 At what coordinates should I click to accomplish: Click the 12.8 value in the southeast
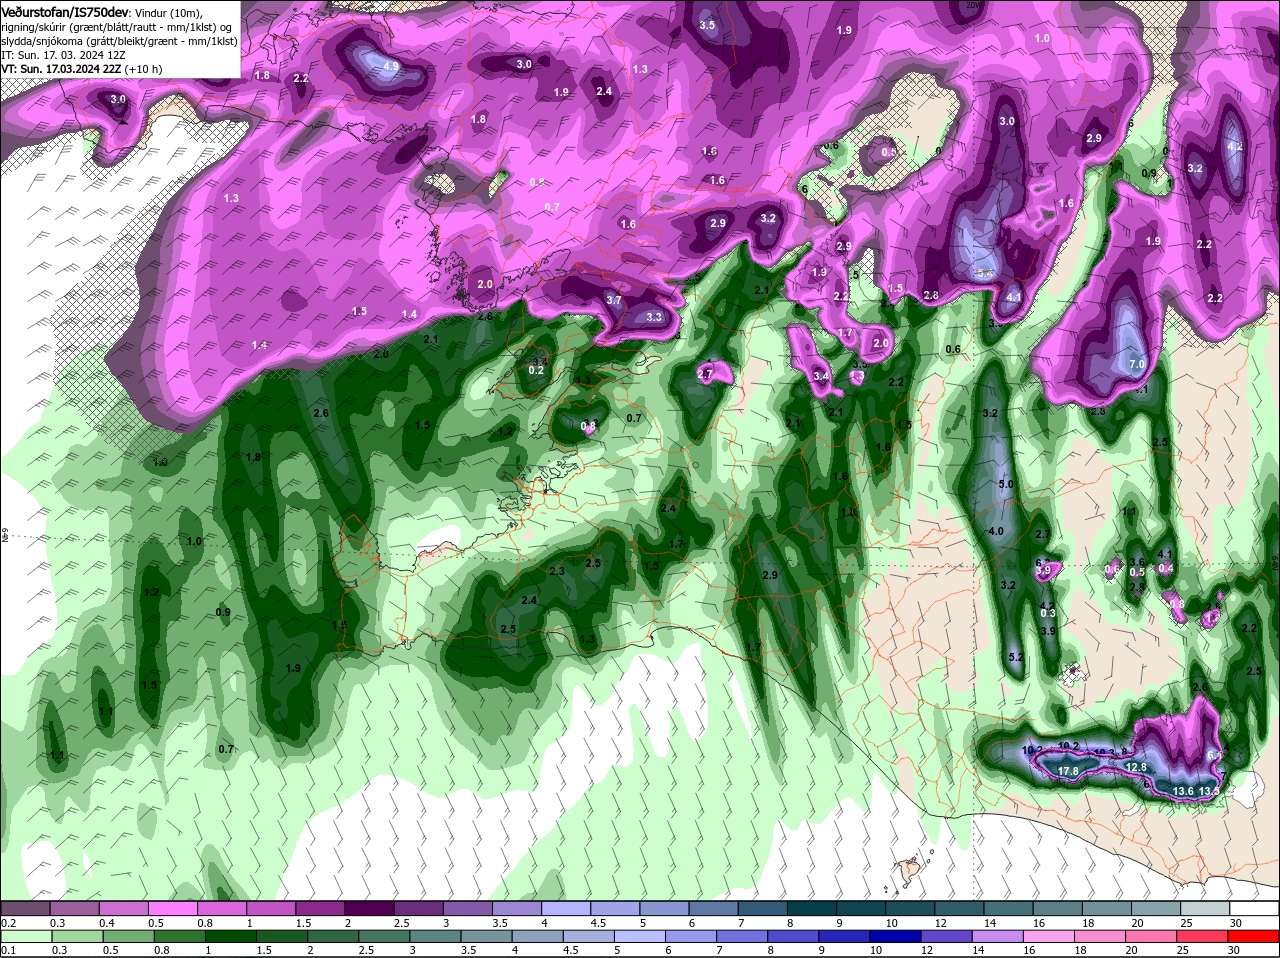pos(1136,767)
